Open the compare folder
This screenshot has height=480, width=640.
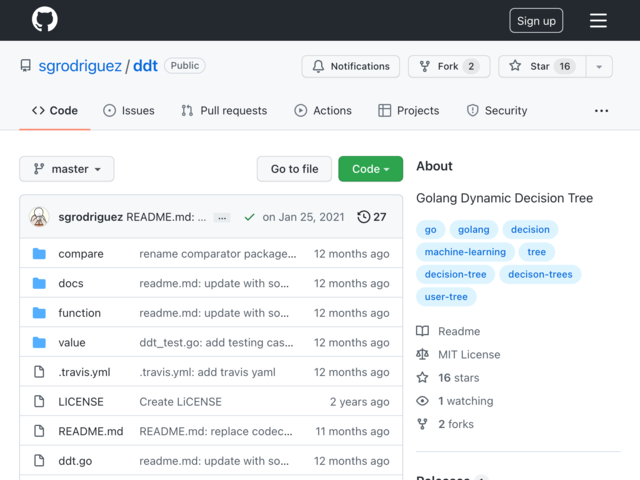pyautogui.click(x=81, y=253)
